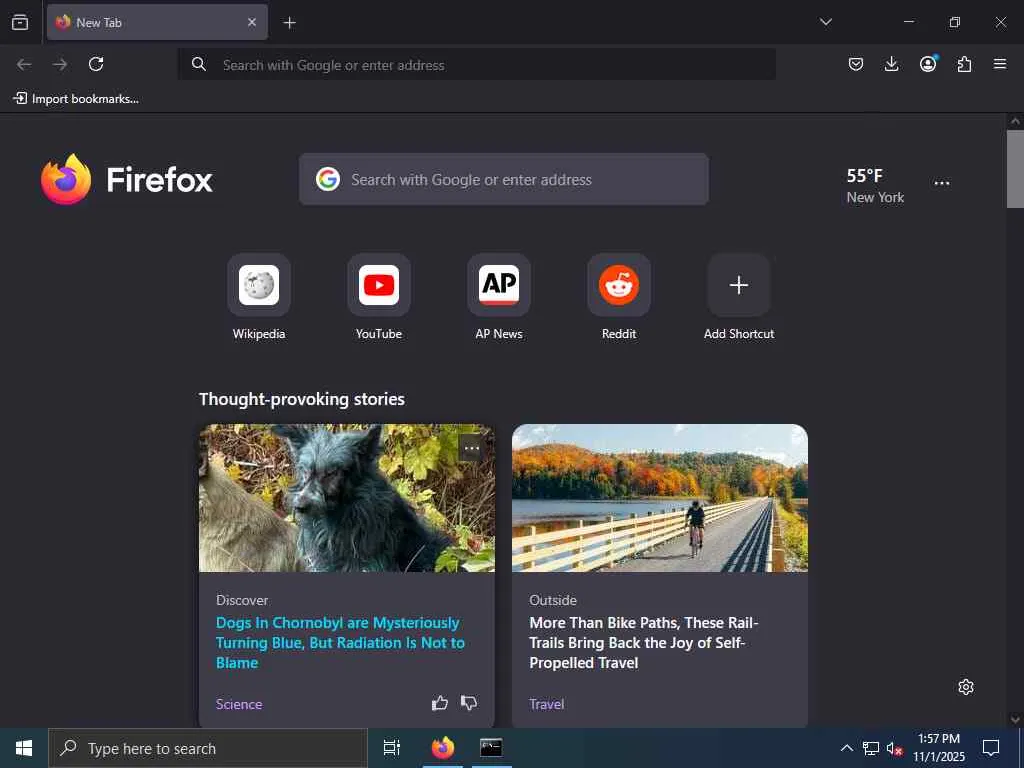
Task: Select the New Tab tab title
Action: click(x=99, y=23)
